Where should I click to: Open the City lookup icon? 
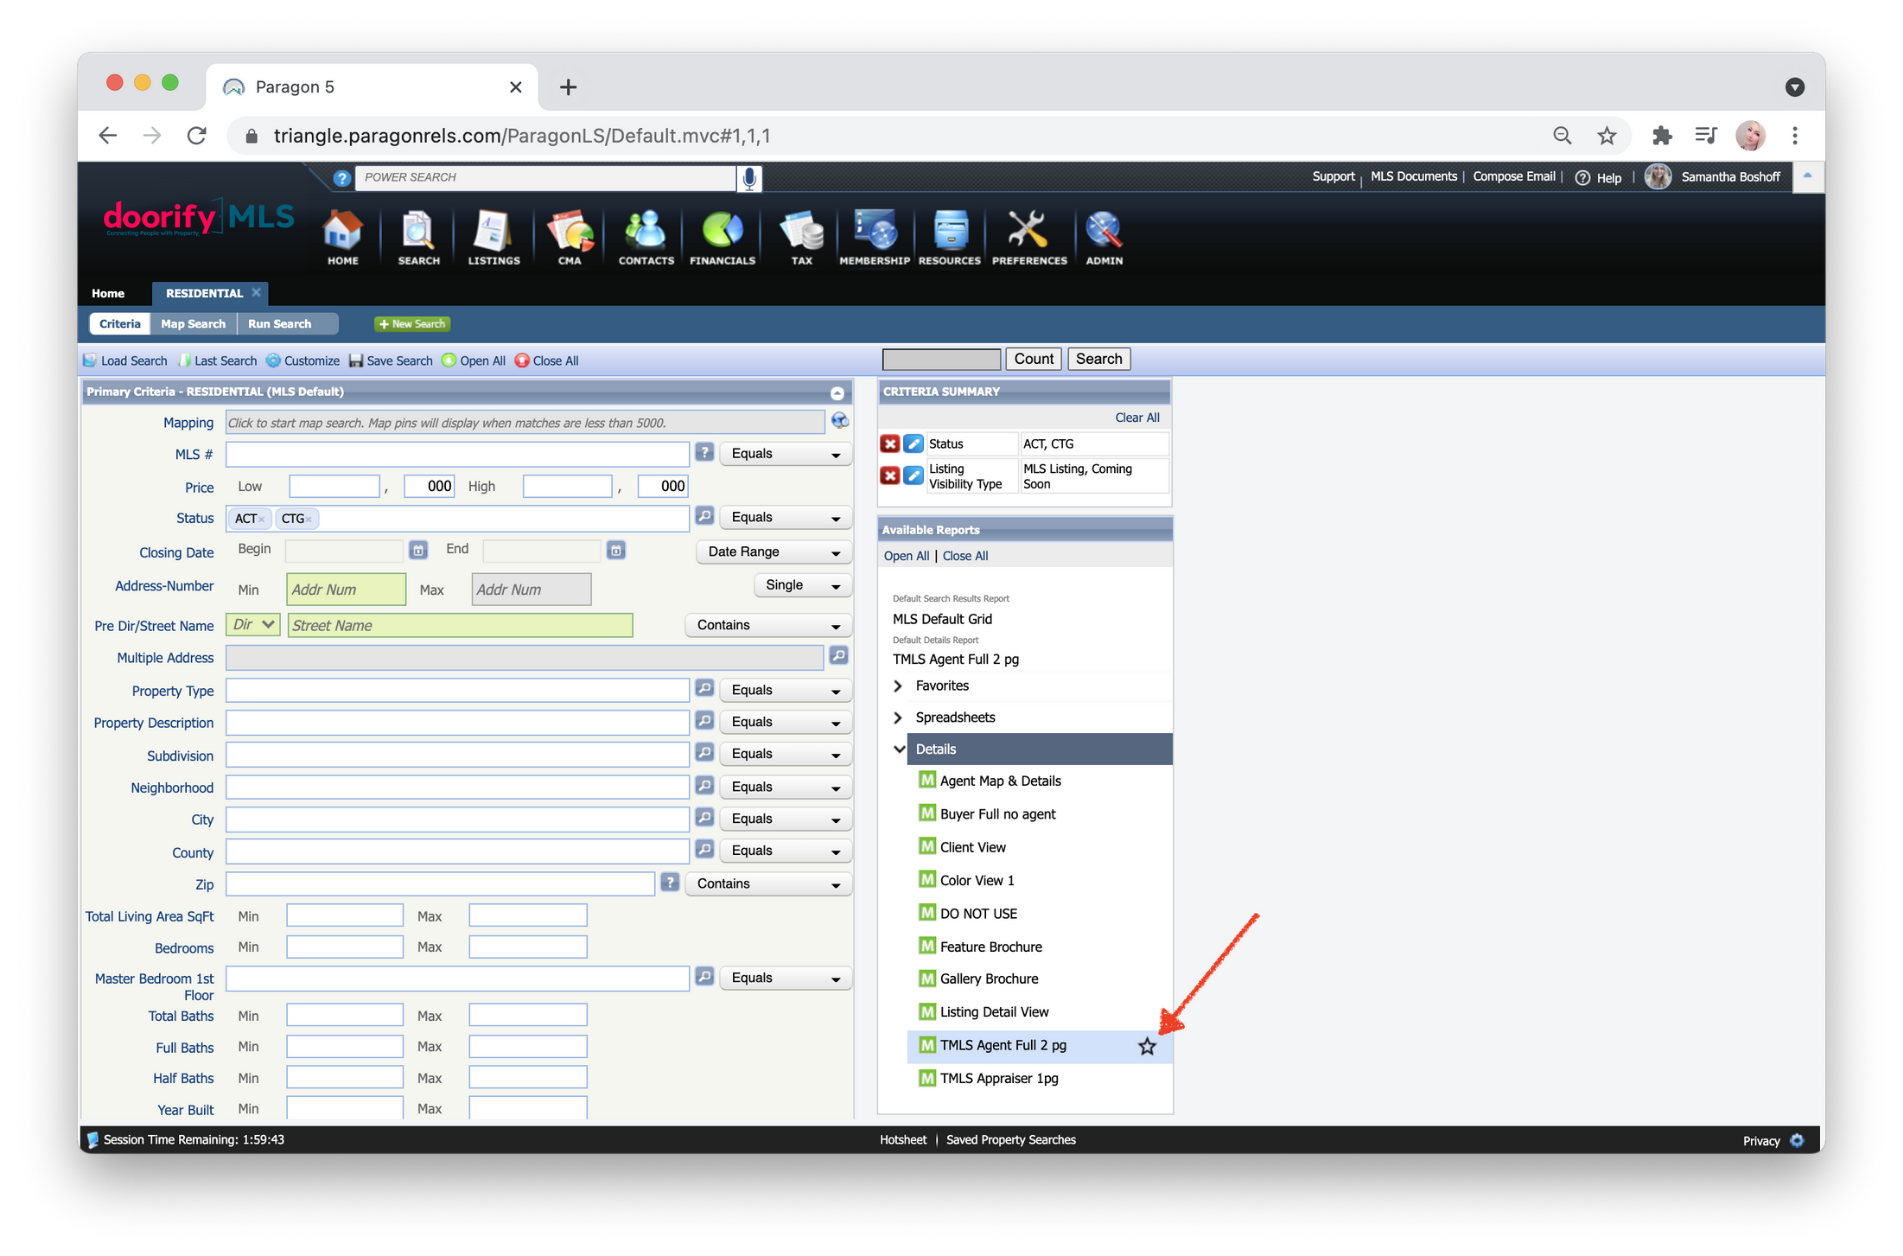(x=704, y=818)
